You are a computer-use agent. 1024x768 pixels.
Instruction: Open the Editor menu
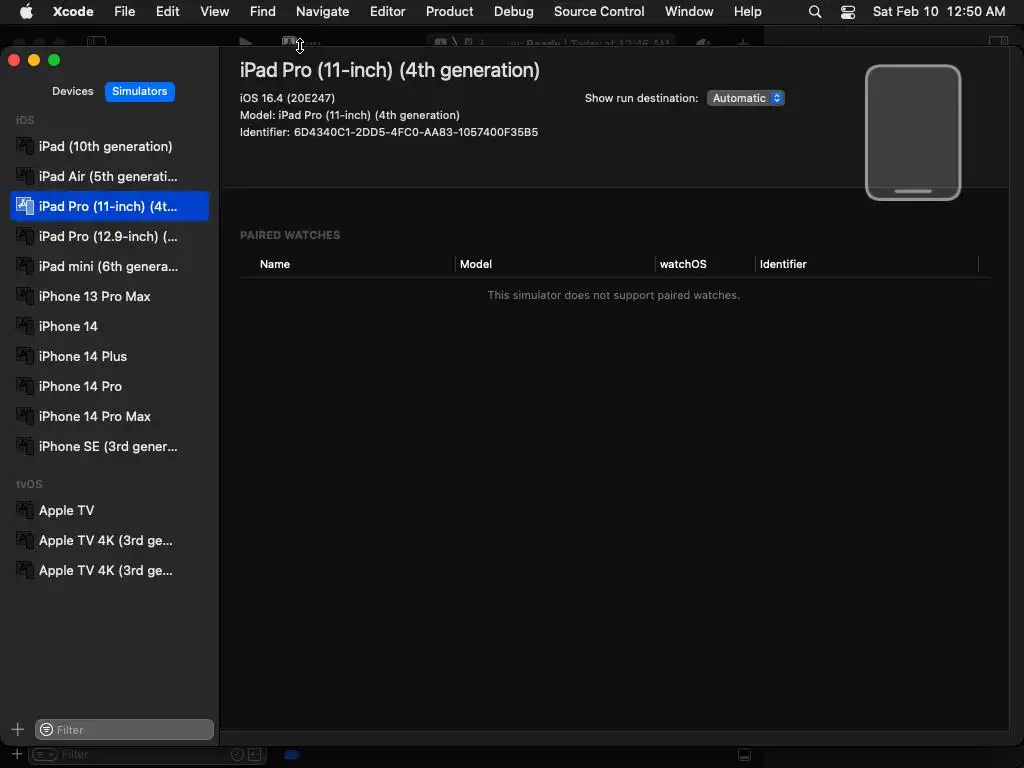coord(387,11)
